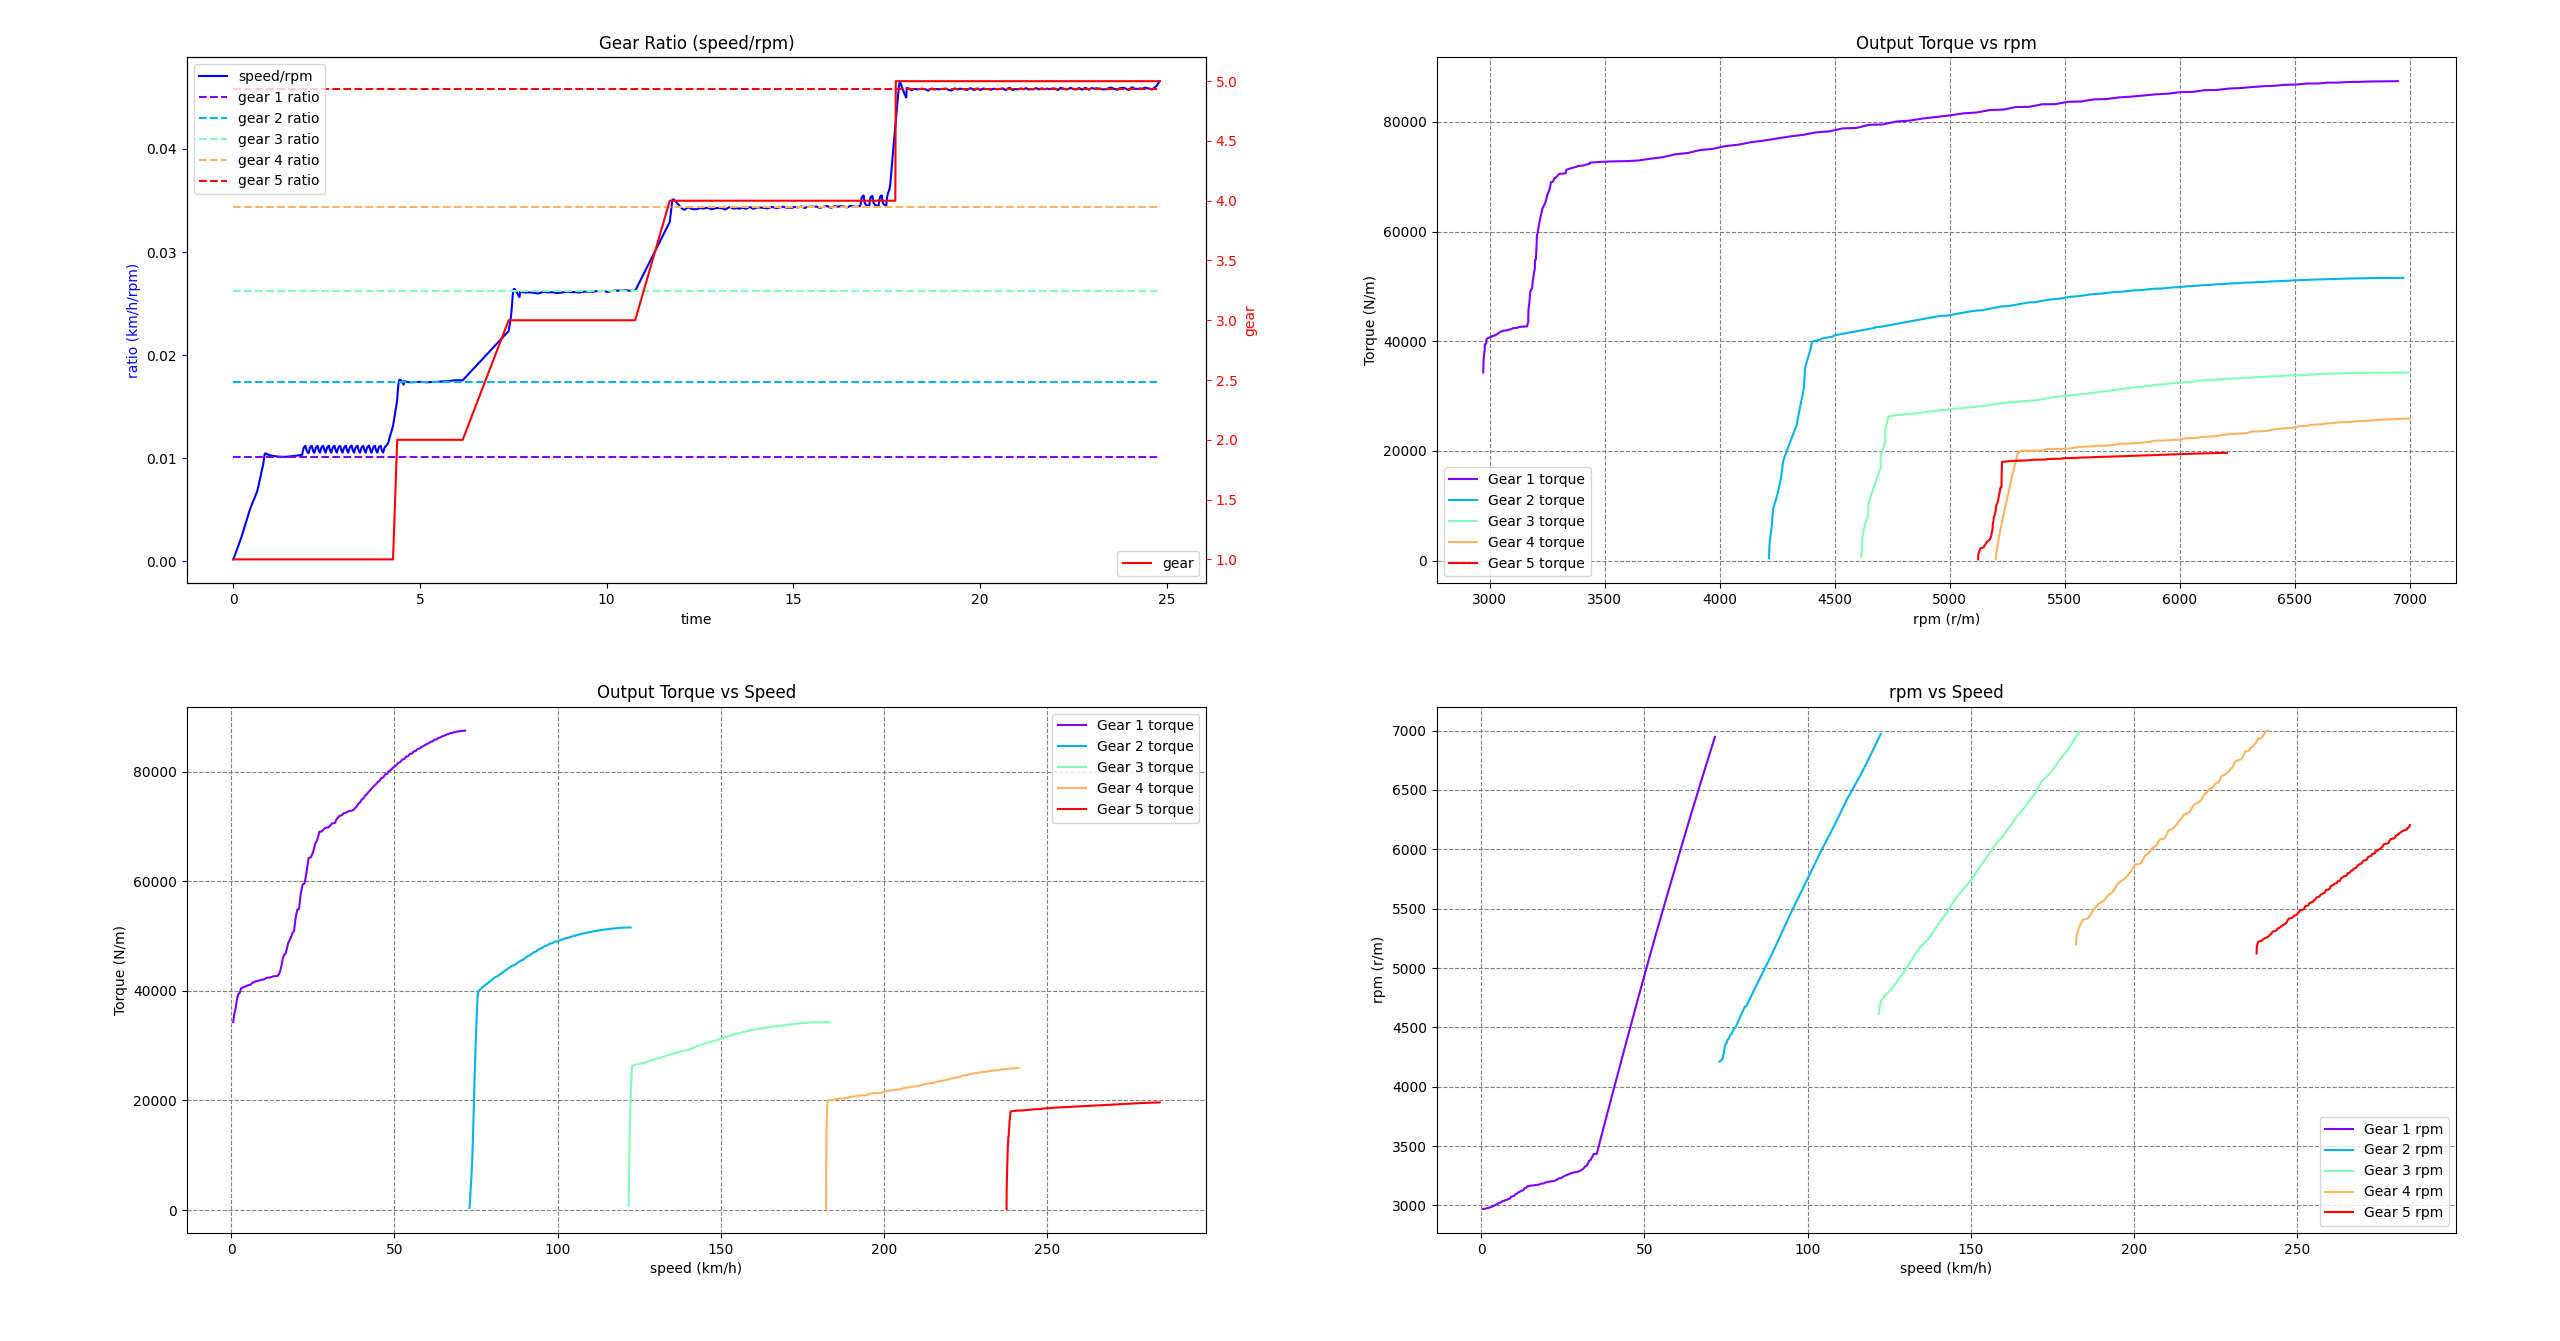Viewport: 2560px width, 1341px height.
Task: Click 'speed (km/h)' label of rpm vs Speed plot
Action: pos(1946,1268)
